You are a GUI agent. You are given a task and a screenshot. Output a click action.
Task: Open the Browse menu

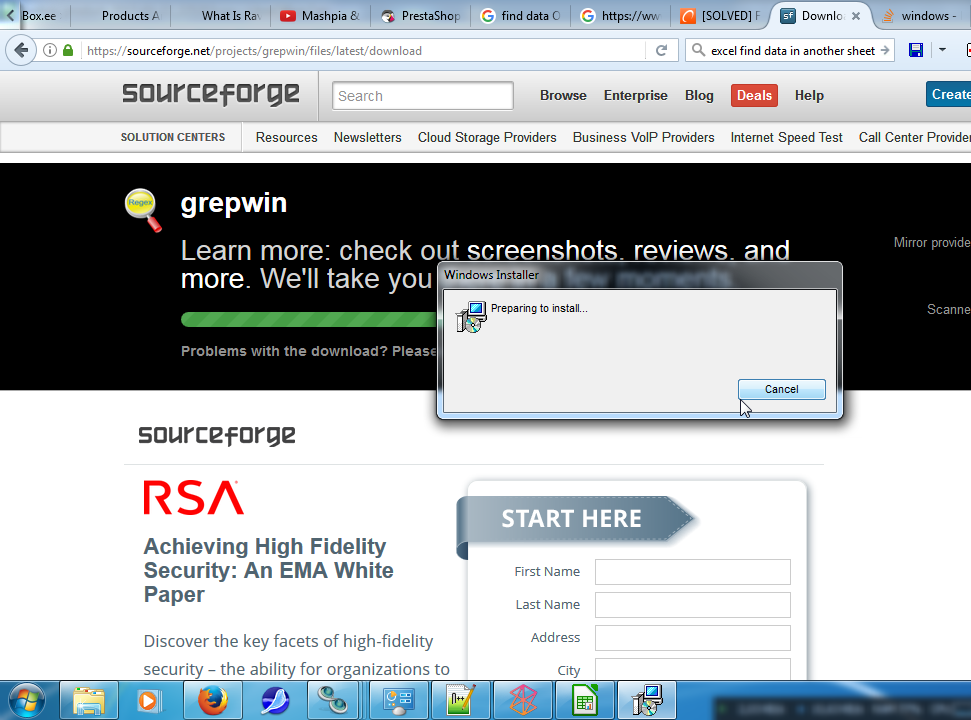(x=563, y=95)
